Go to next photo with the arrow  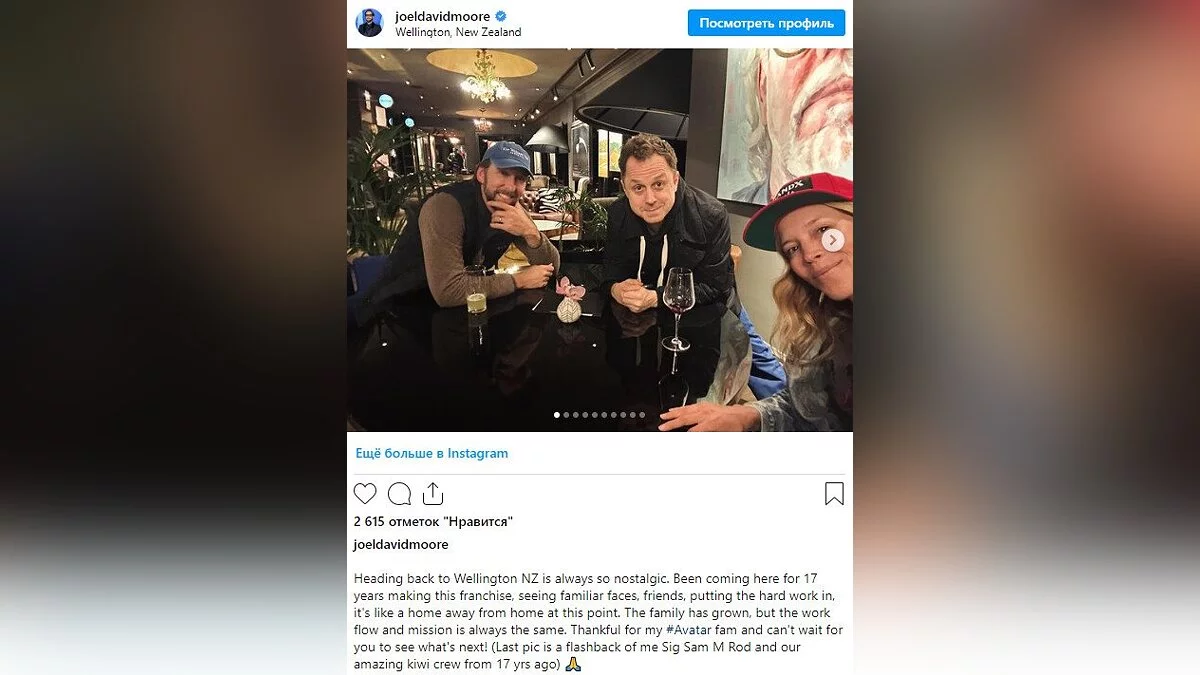click(x=832, y=240)
